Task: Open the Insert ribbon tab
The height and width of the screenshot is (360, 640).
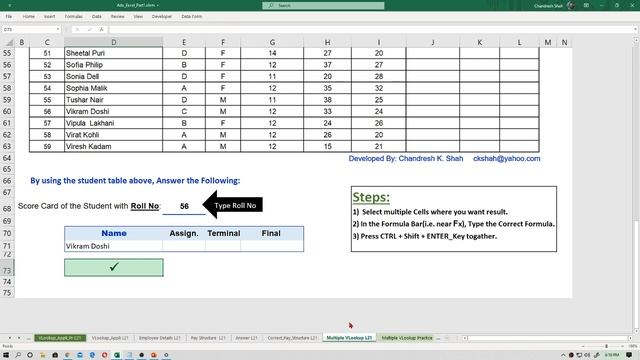Action: (x=49, y=17)
